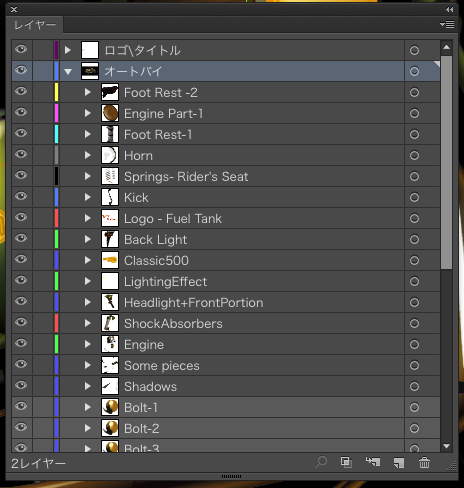Click target circle for Engine layer
Screen dimensions: 464x488
click(x=414, y=344)
